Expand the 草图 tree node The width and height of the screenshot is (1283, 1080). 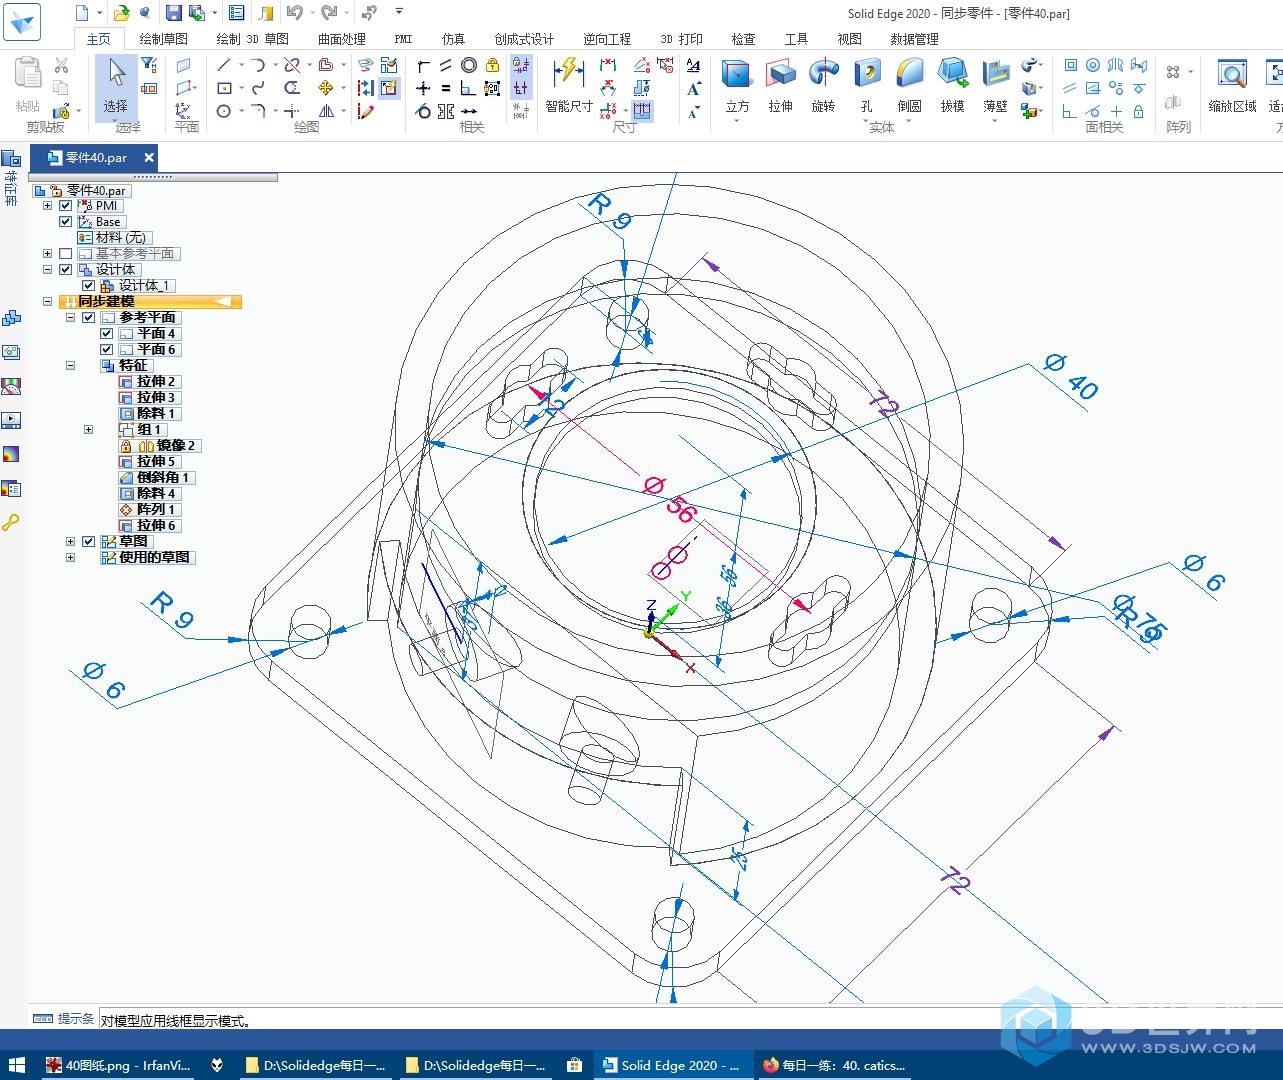70,542
